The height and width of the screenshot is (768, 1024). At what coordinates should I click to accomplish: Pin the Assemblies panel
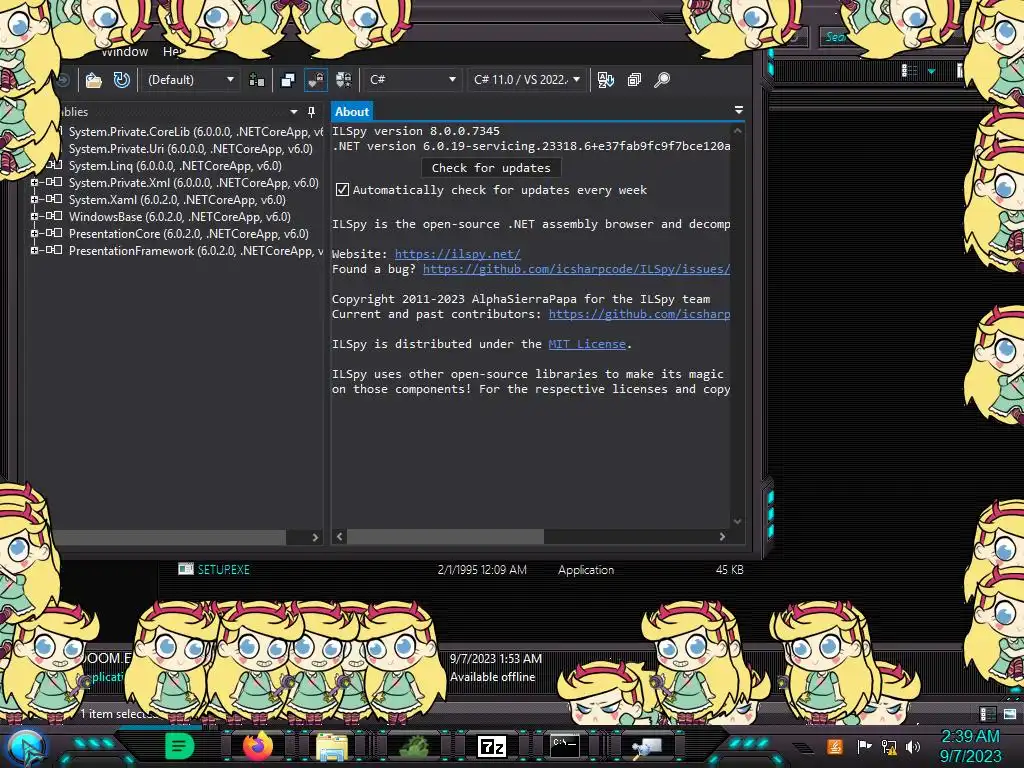coord(312,112)
